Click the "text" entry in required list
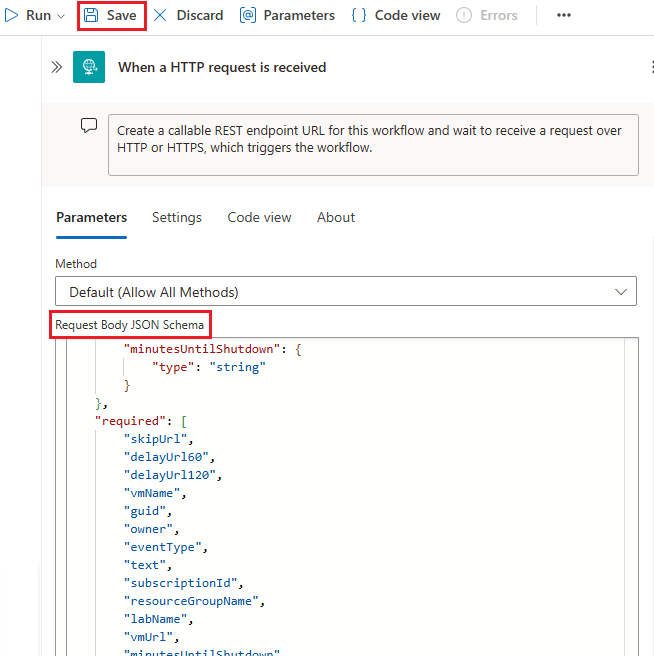 pos(148,565)
